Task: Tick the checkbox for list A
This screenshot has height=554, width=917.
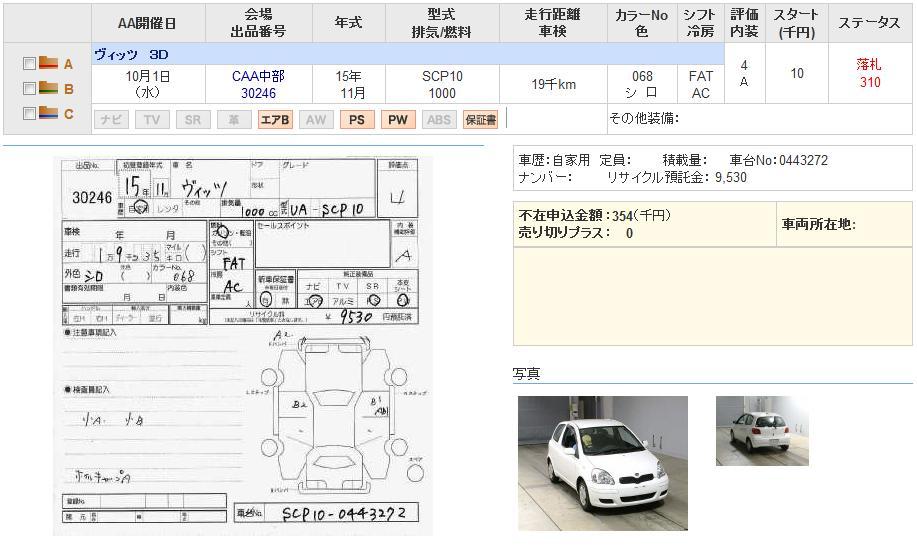Action: [x=29, y=63]
